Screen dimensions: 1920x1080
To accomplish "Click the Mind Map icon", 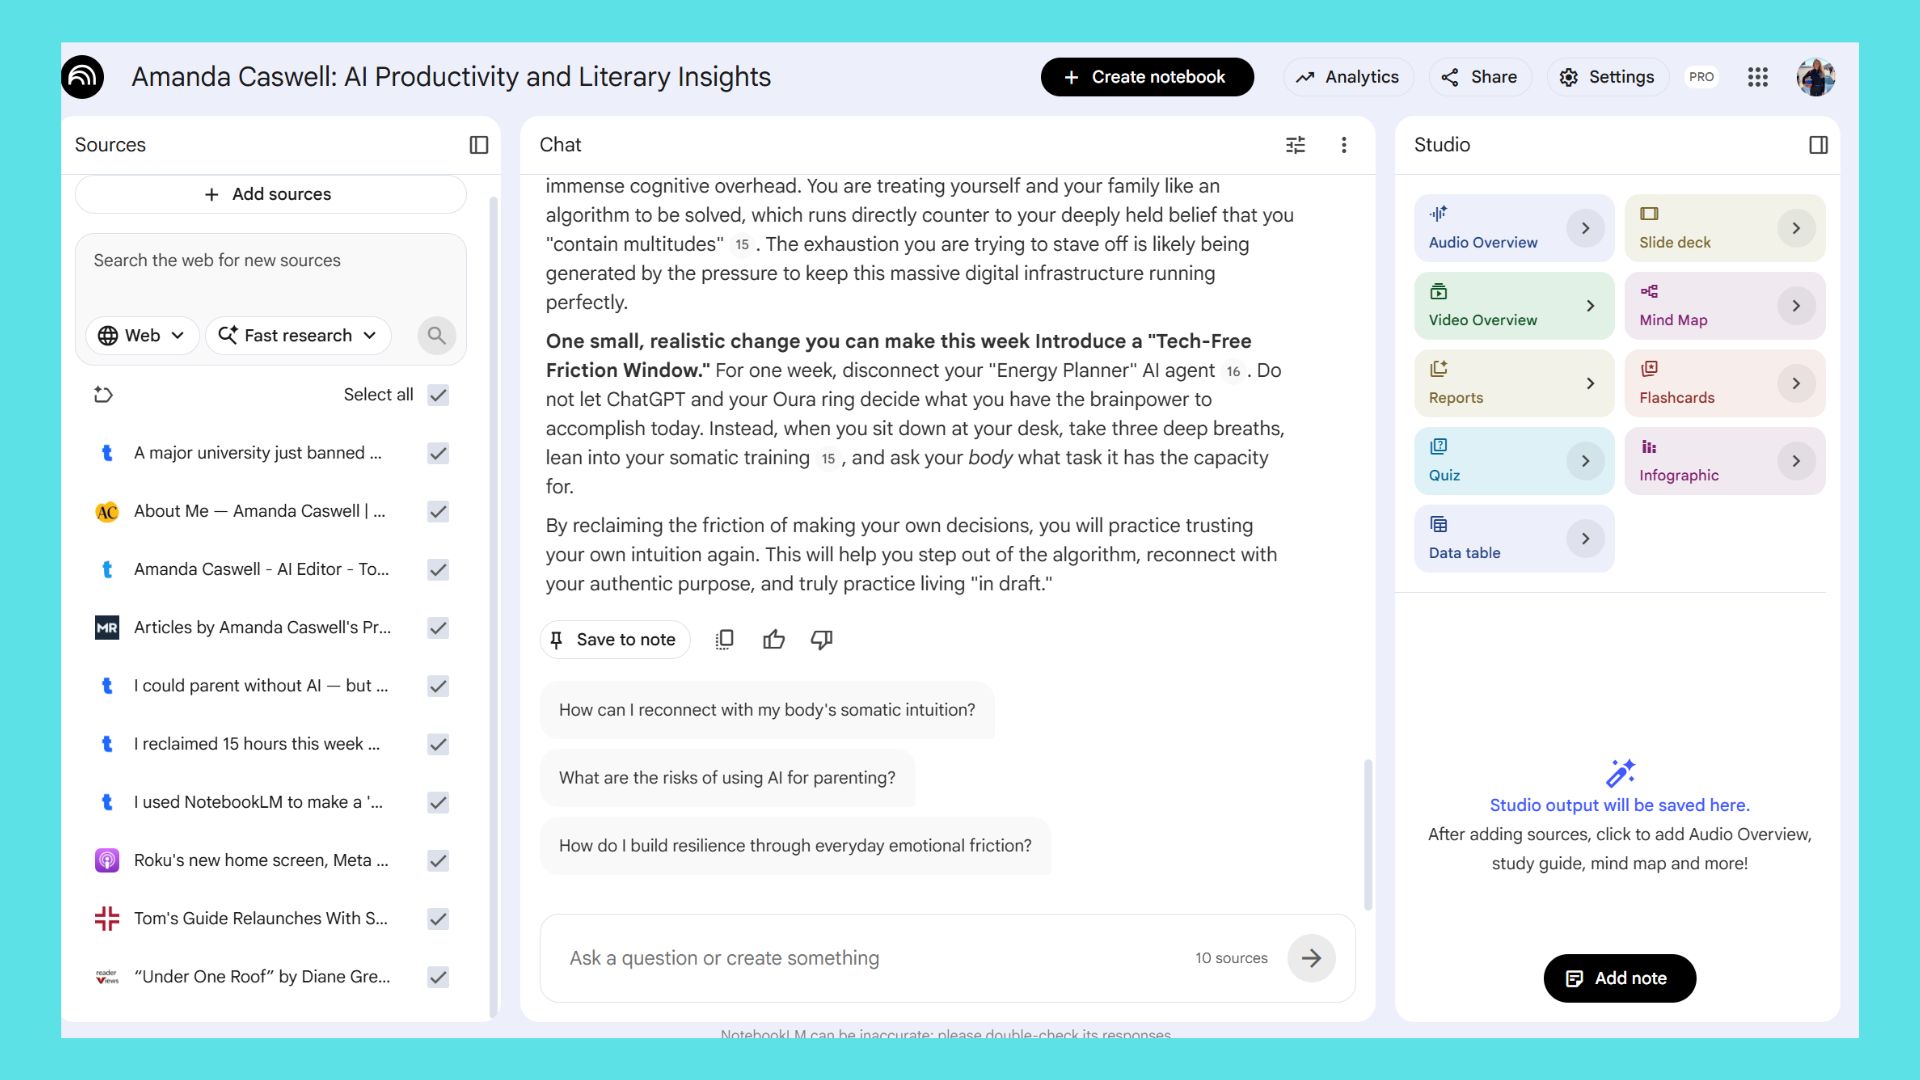I will (x=1649, y=291).
